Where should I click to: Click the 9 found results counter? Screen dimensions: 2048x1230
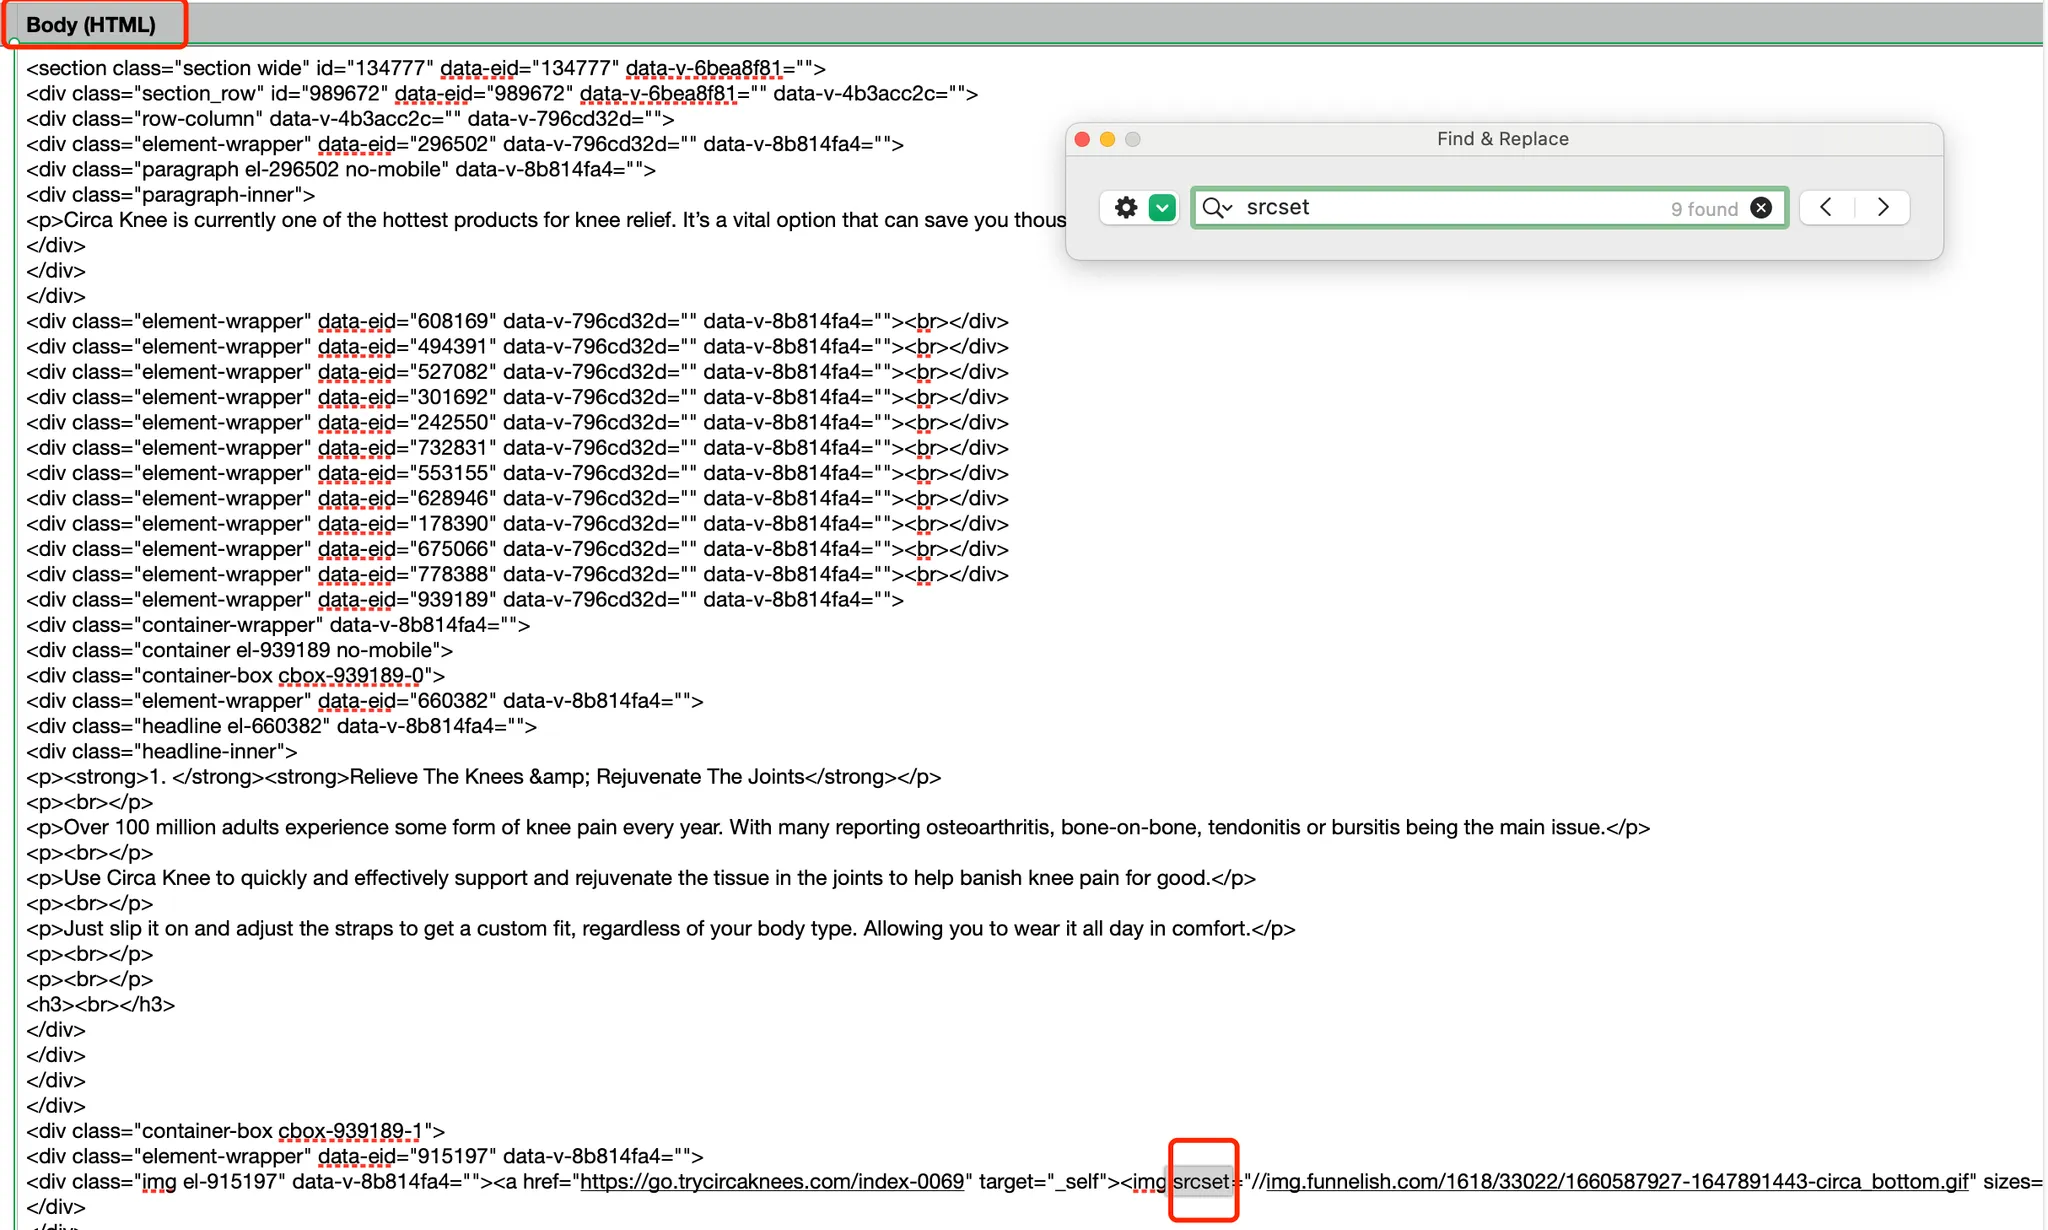pyautogui.click(x=1703, y=209)
